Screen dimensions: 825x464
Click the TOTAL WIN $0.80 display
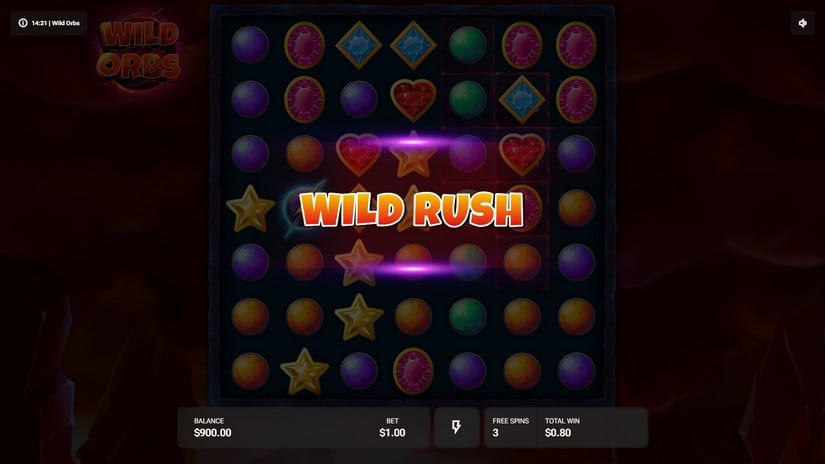(562, 427)
